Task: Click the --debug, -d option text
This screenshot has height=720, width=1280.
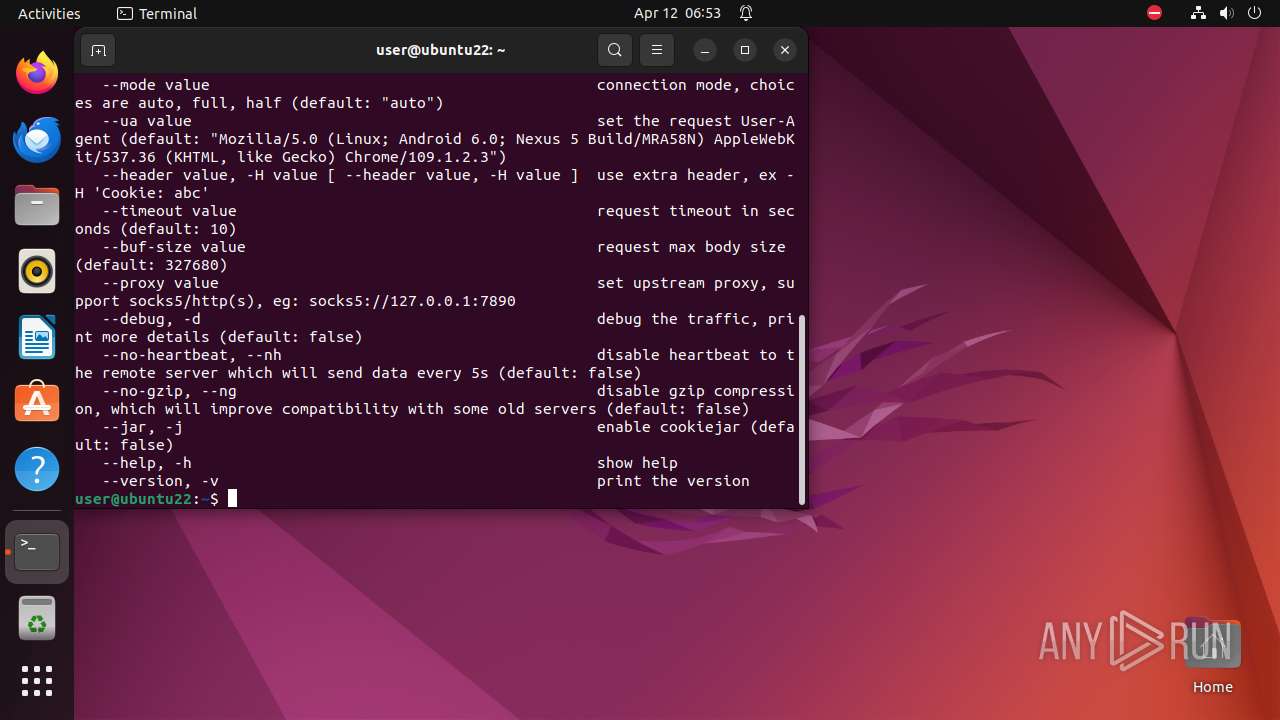Action: click(x=151, y=319)
